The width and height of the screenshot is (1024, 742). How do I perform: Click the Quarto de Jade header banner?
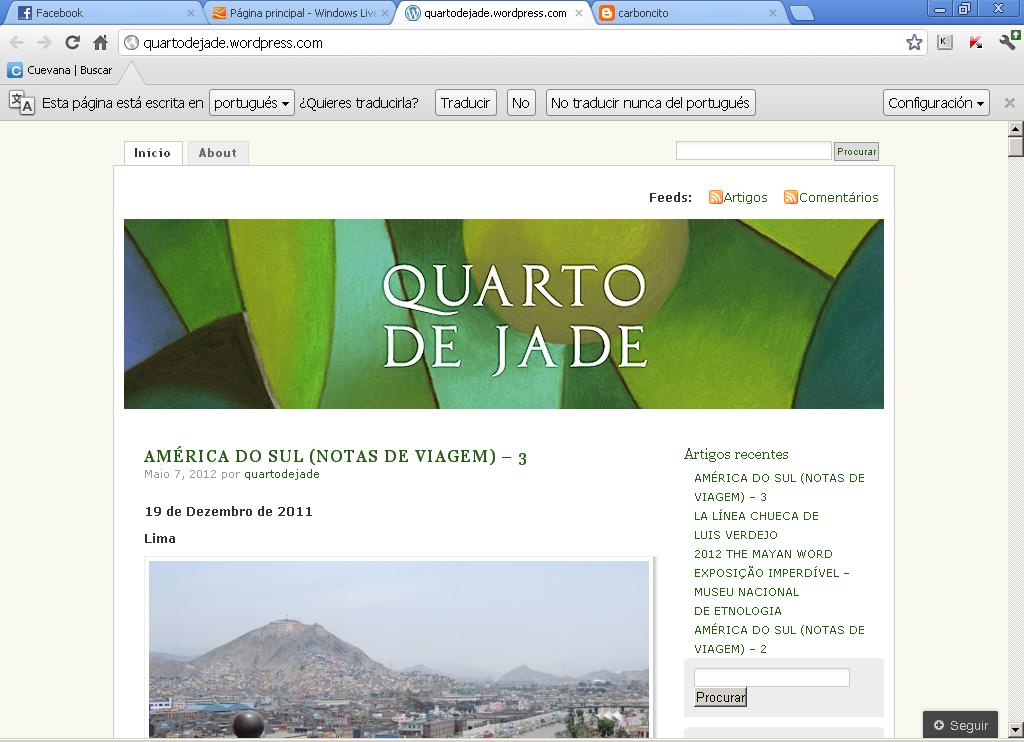[504, 314]
